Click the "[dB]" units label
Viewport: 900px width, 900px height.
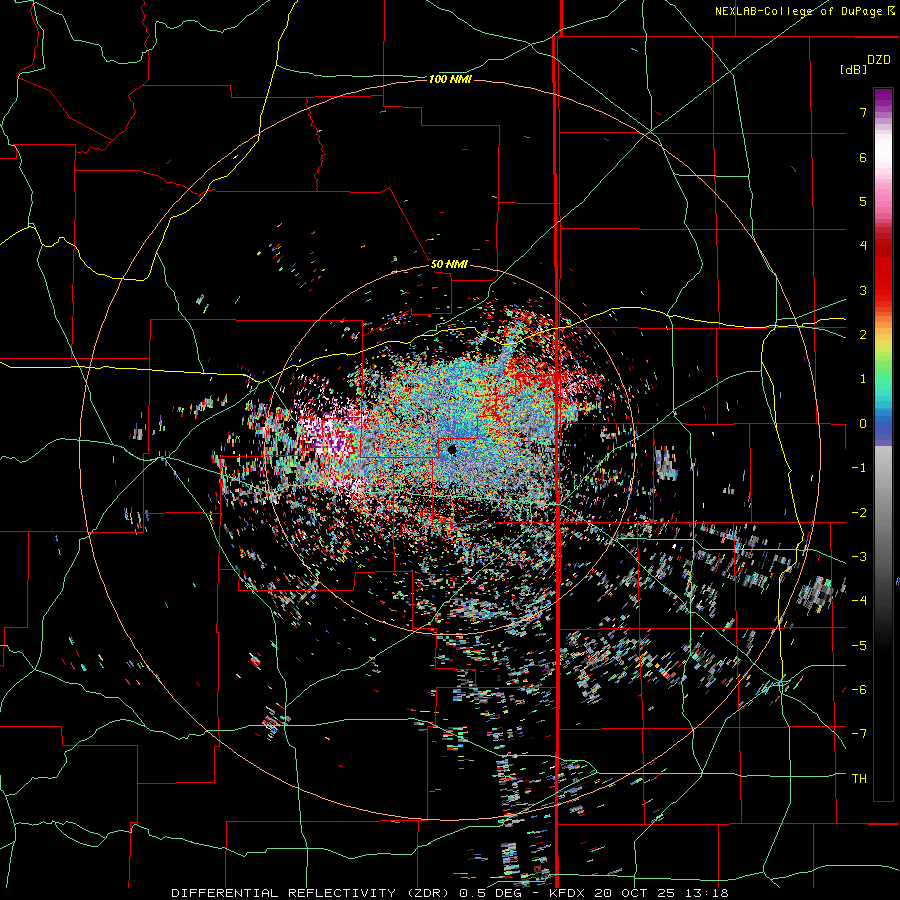pos(853,69)
